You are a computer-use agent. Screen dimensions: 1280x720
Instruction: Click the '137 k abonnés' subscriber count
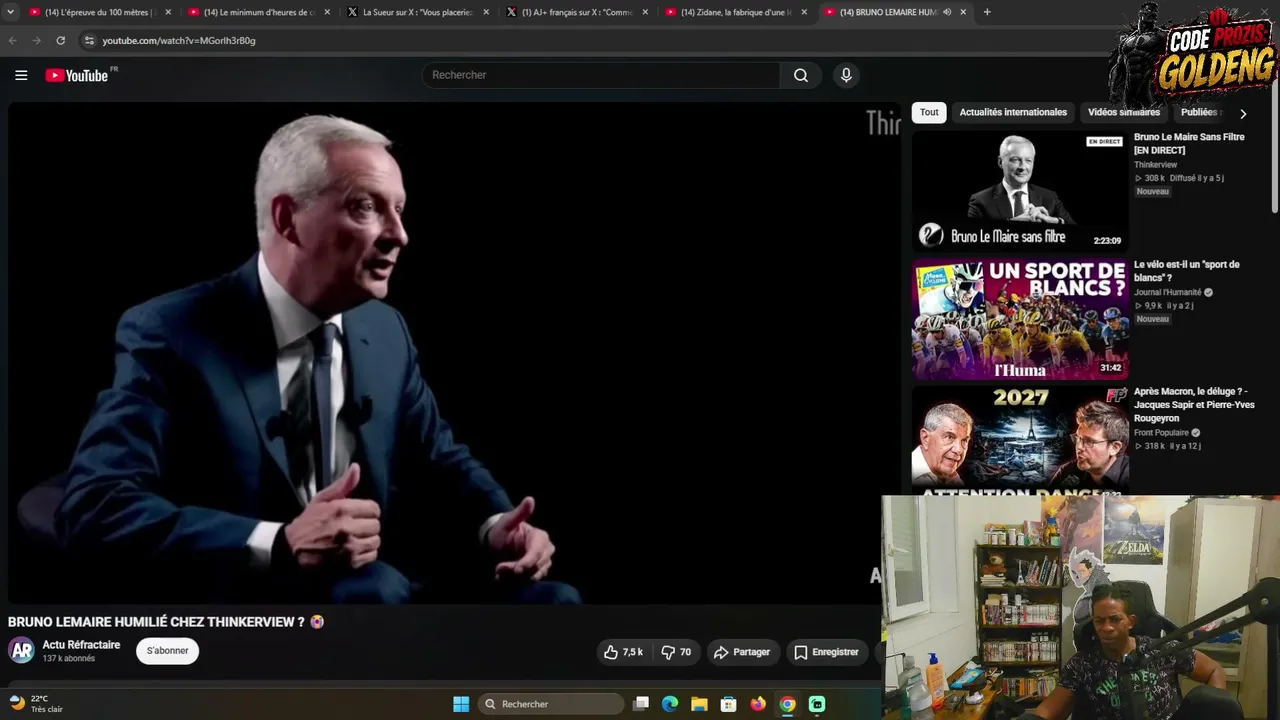[x=68, y=659]
